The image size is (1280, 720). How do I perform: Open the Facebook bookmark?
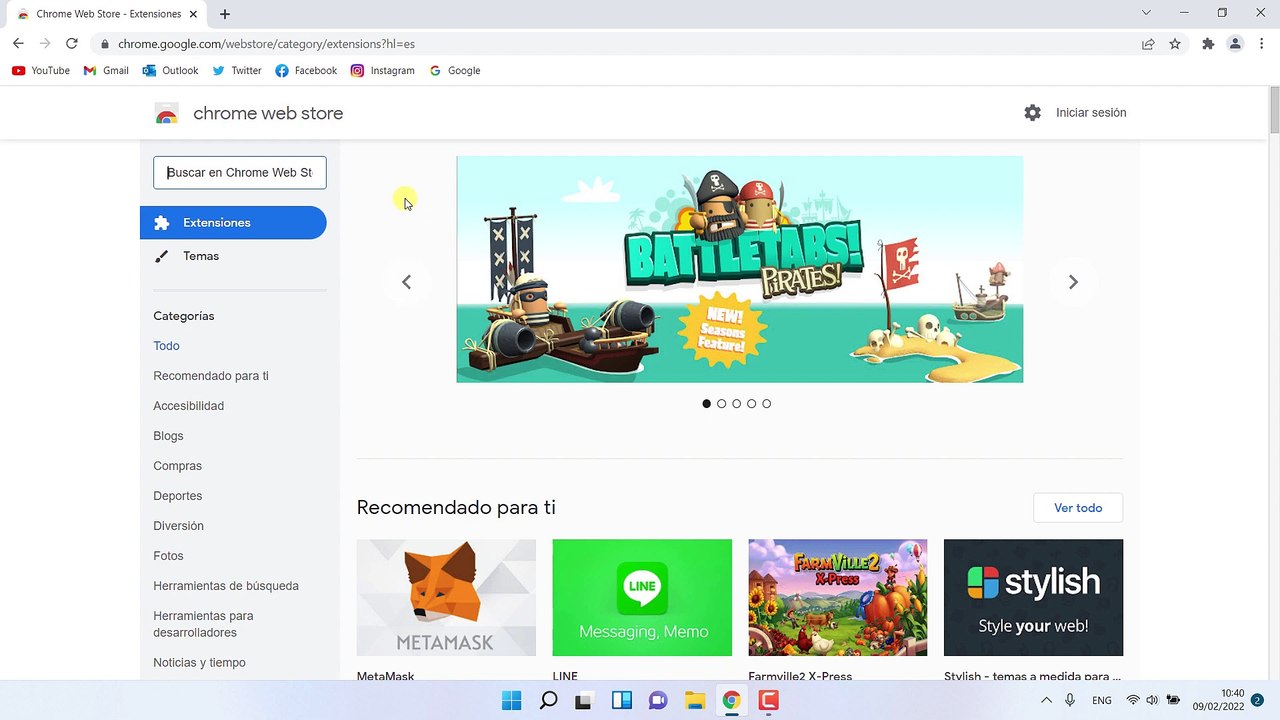click(x=306, y=71)
